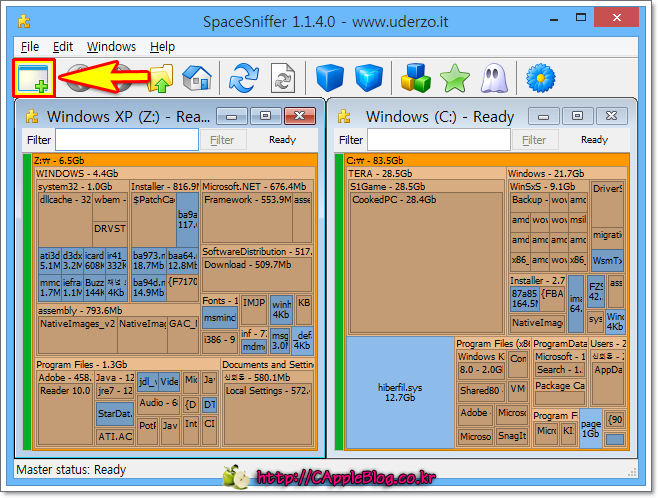Select the AppDa block under Users

tap(608, 383)
